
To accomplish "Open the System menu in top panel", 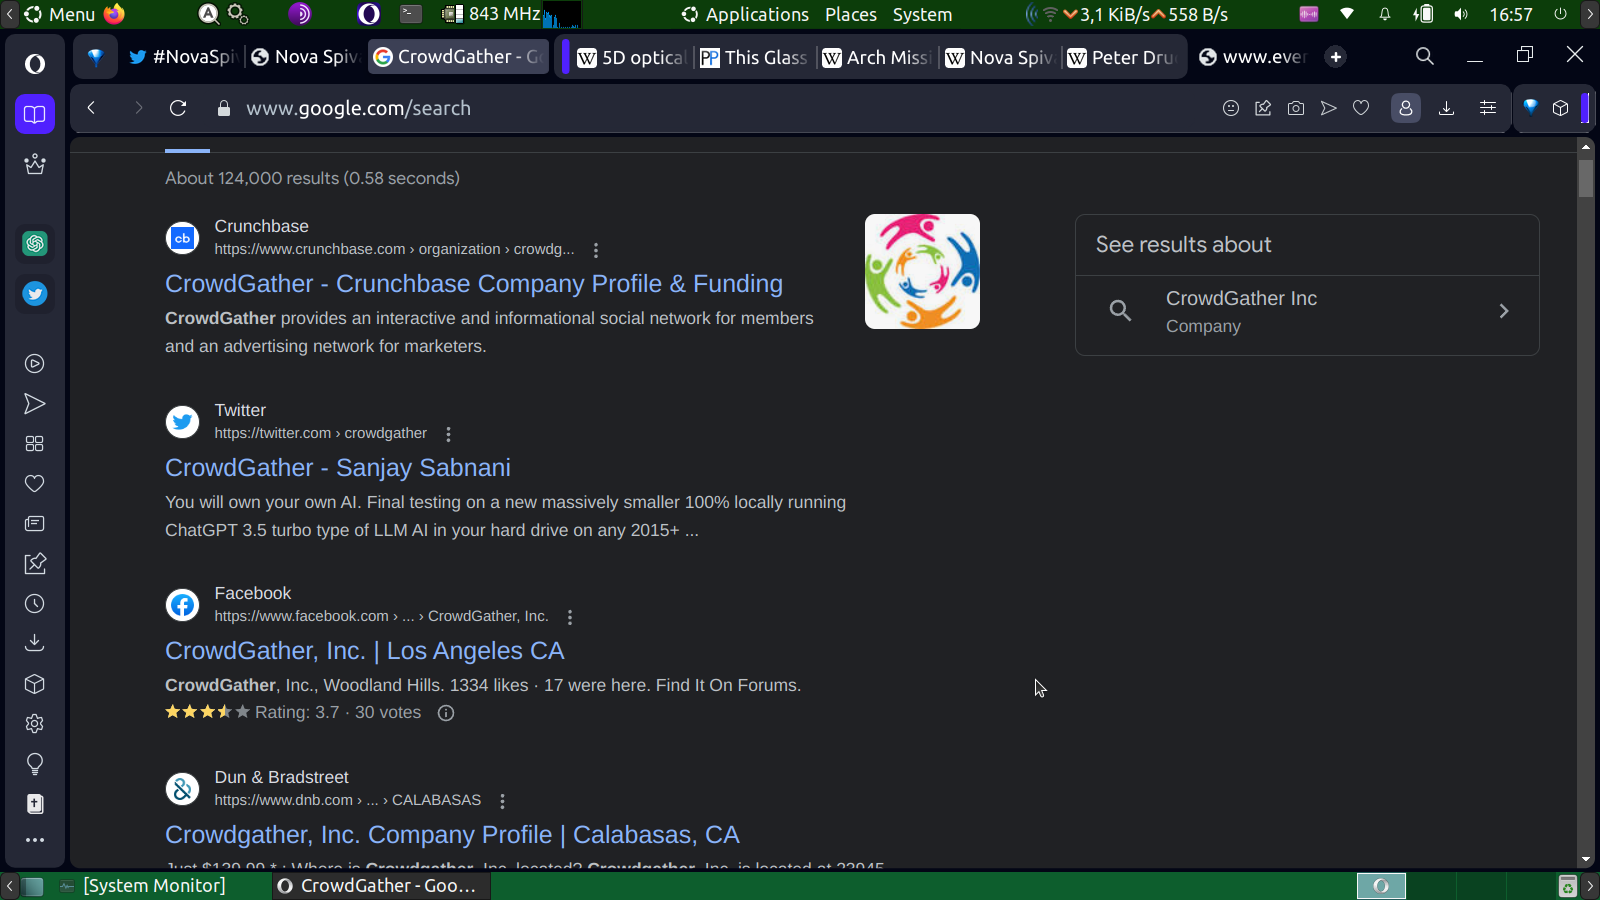I will coord(922,14).
